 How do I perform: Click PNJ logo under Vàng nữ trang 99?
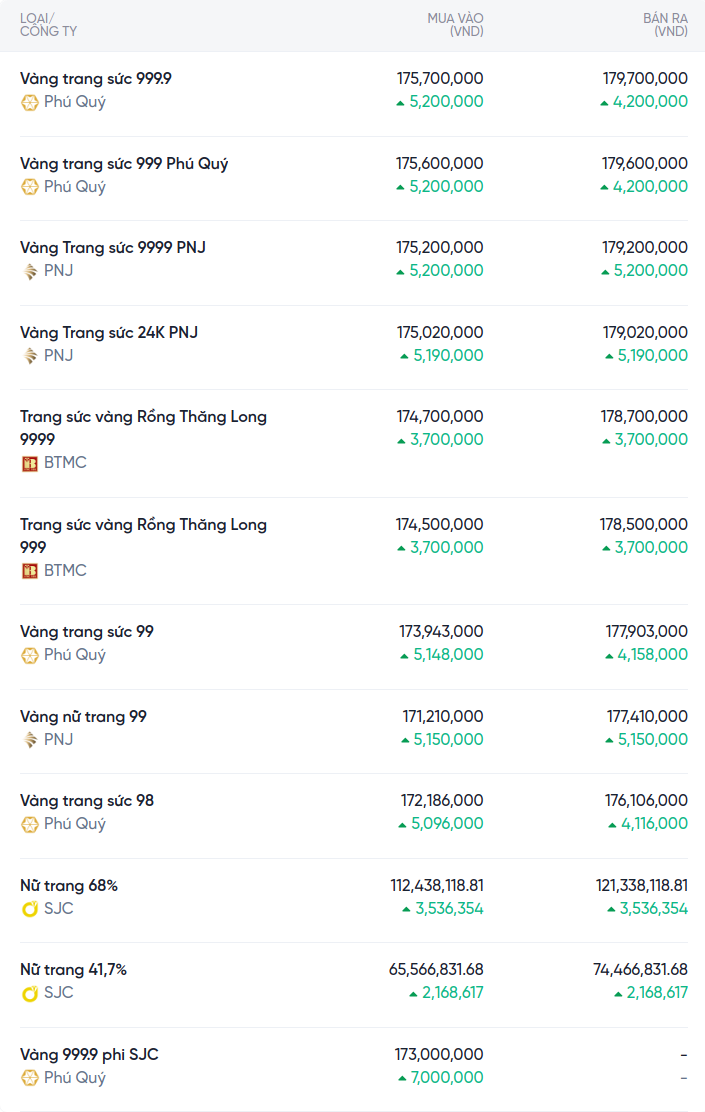pyautogui.click(x=30, y=740)
